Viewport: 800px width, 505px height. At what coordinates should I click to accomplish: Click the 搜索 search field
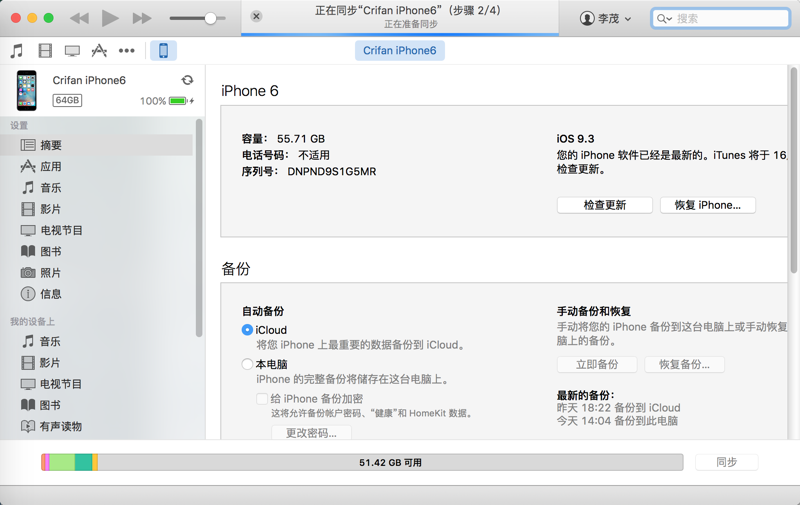click(x=720, y=18)
